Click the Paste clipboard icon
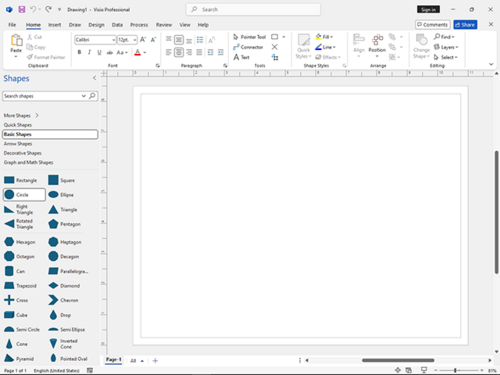Viewport: 500px width, 375px height. [16, 41]
